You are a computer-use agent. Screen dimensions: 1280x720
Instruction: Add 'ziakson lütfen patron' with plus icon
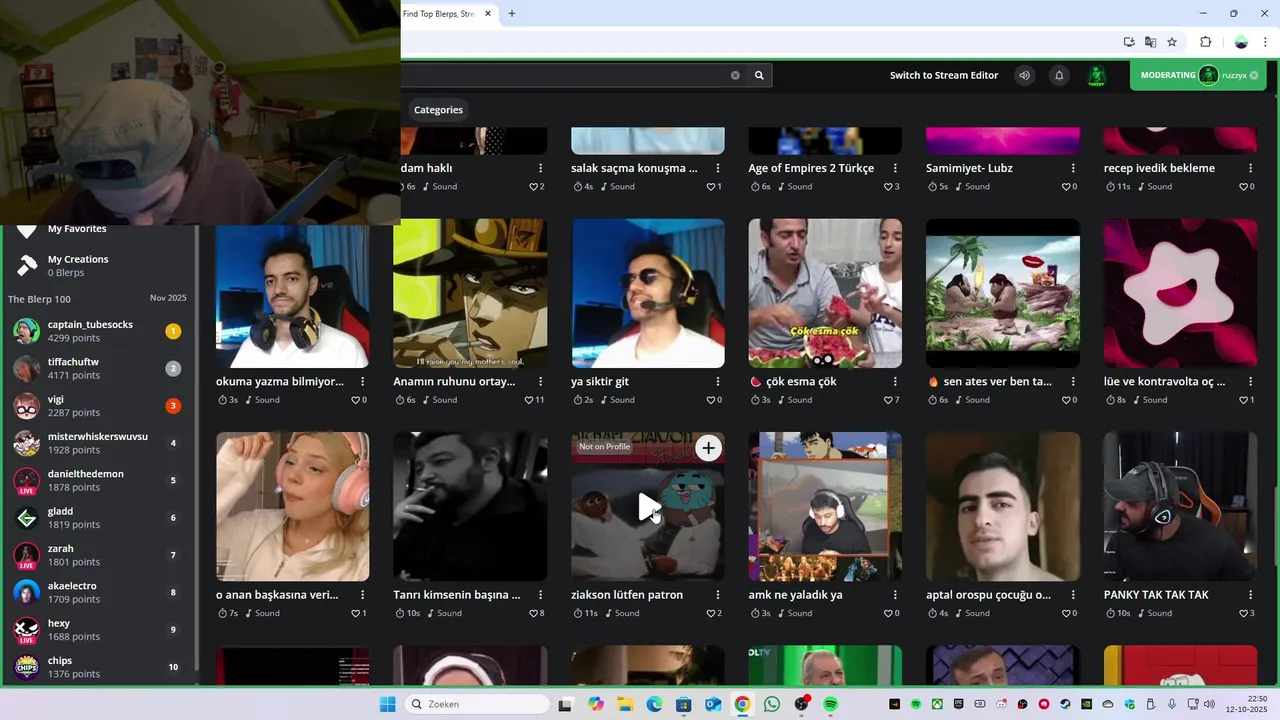coord(708,448)
